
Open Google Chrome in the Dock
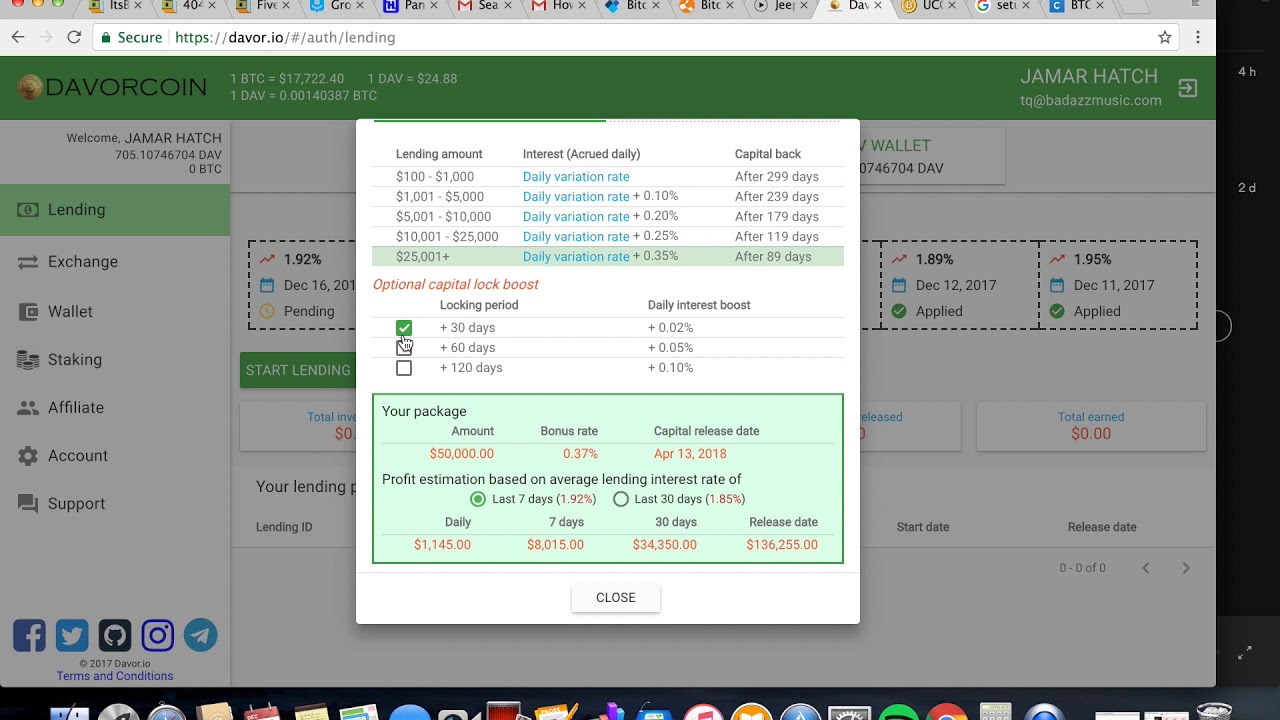coord(947,711)
